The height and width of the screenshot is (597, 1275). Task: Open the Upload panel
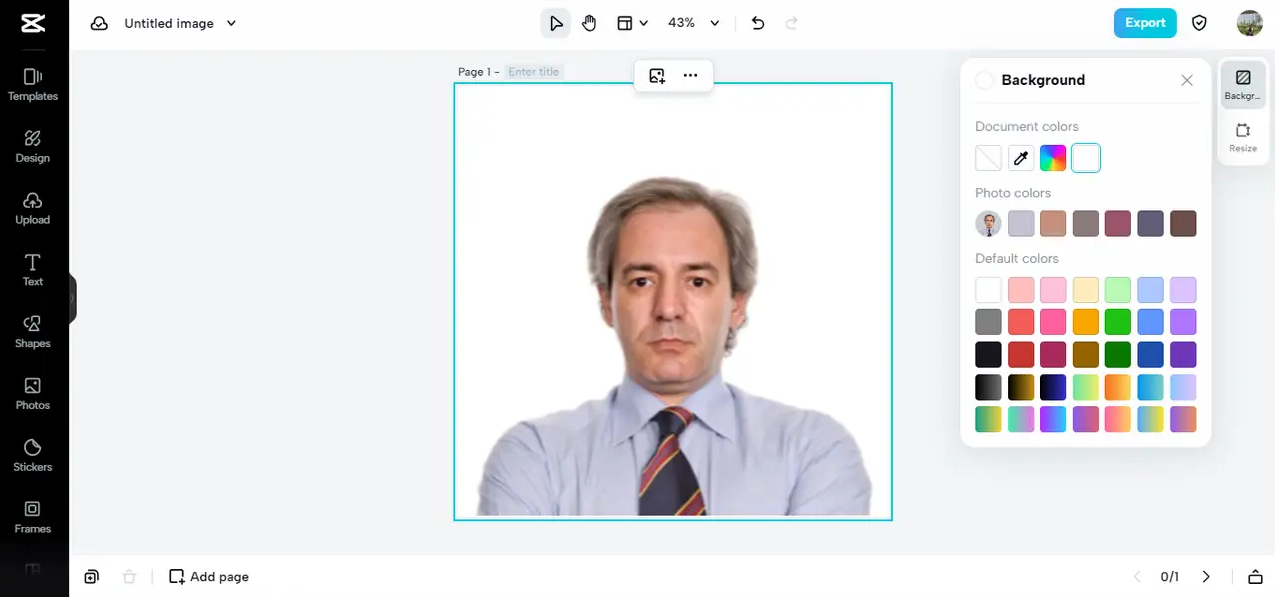(33, 209)
